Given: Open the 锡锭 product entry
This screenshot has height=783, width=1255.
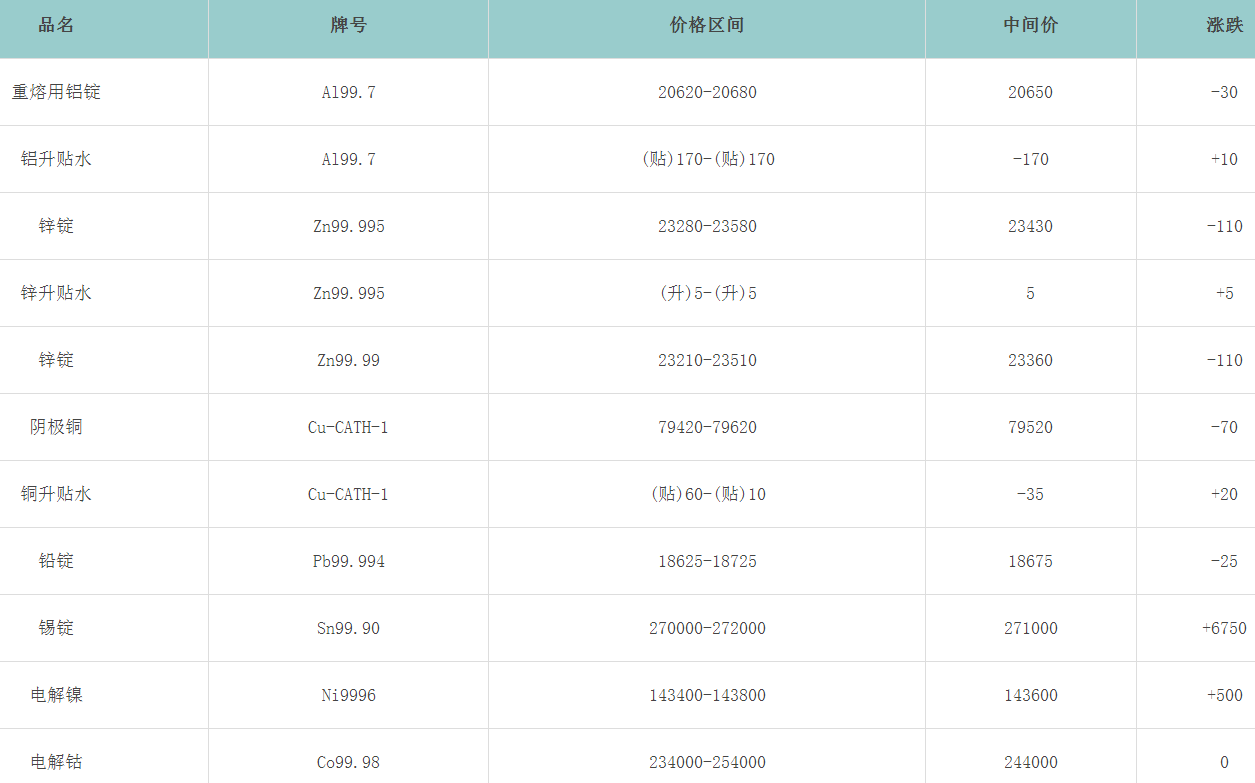Looking at the screenshot, I should pos(56,628).
